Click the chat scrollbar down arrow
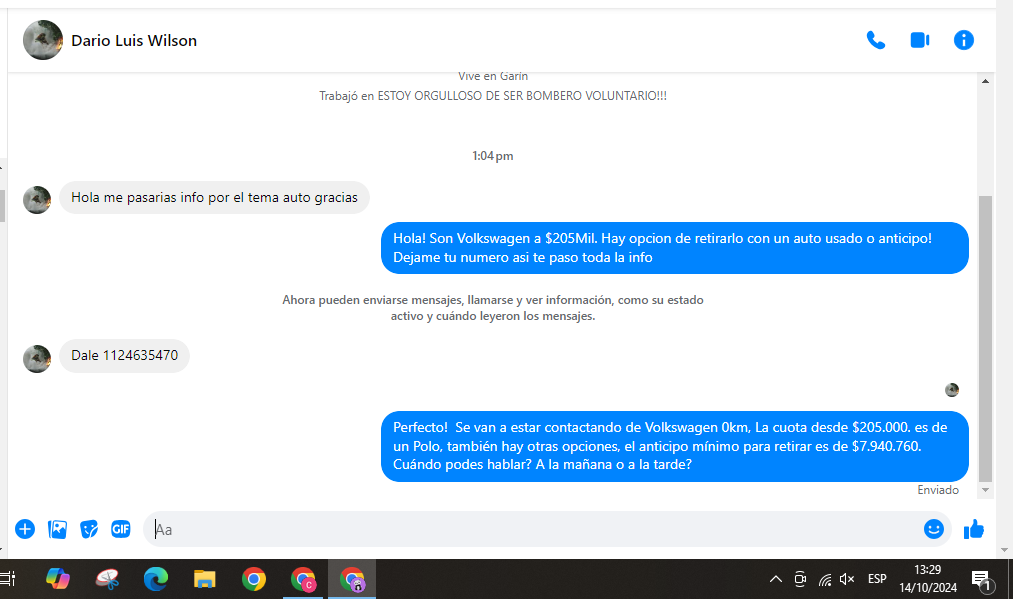The height and width of the screenshot is (599, 1013). 985,490
